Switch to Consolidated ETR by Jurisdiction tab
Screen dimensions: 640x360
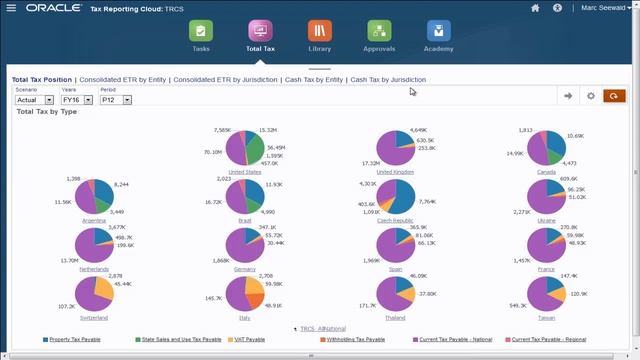(225, 80)
